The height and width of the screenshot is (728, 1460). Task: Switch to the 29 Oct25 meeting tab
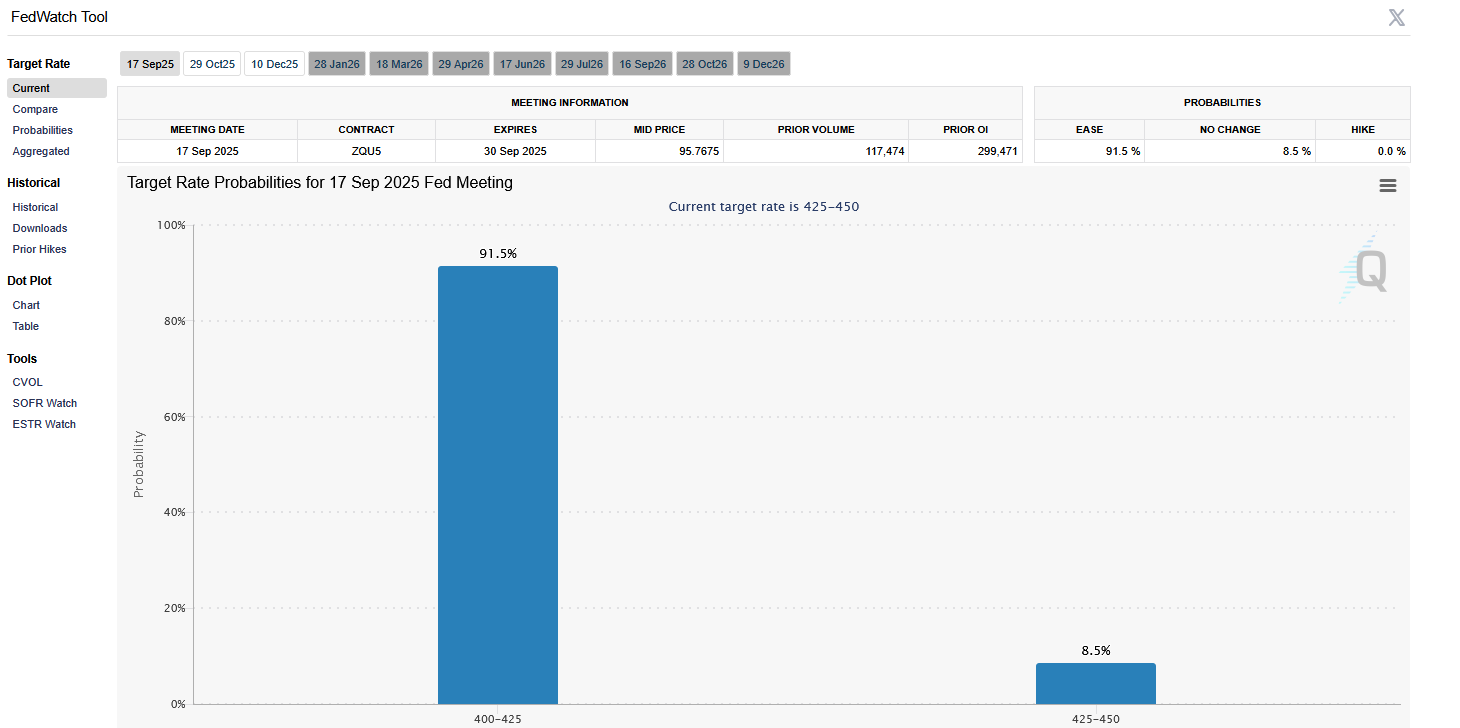[x=212, y=64]
